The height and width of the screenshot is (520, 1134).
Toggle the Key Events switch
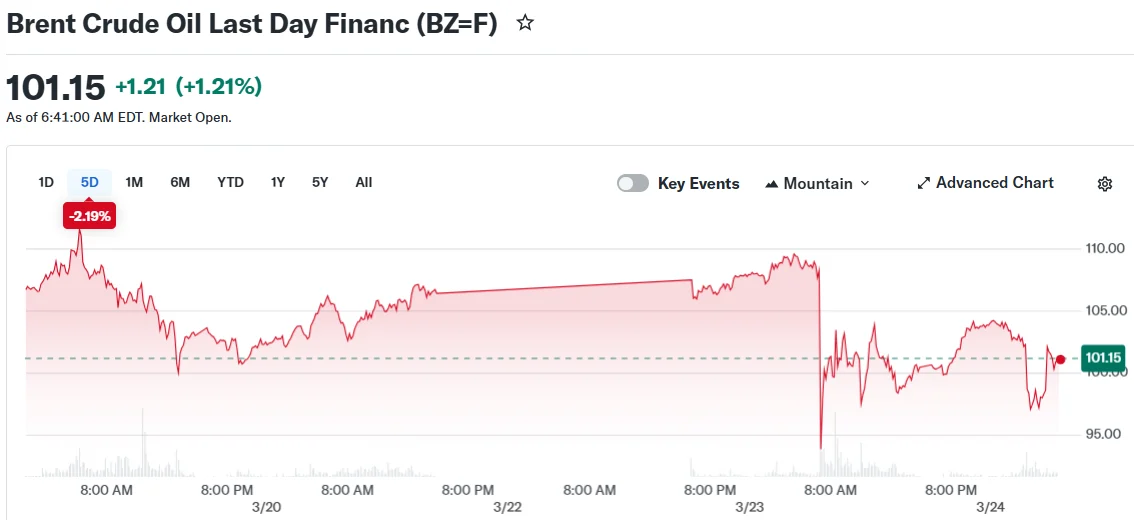[633, 183]
